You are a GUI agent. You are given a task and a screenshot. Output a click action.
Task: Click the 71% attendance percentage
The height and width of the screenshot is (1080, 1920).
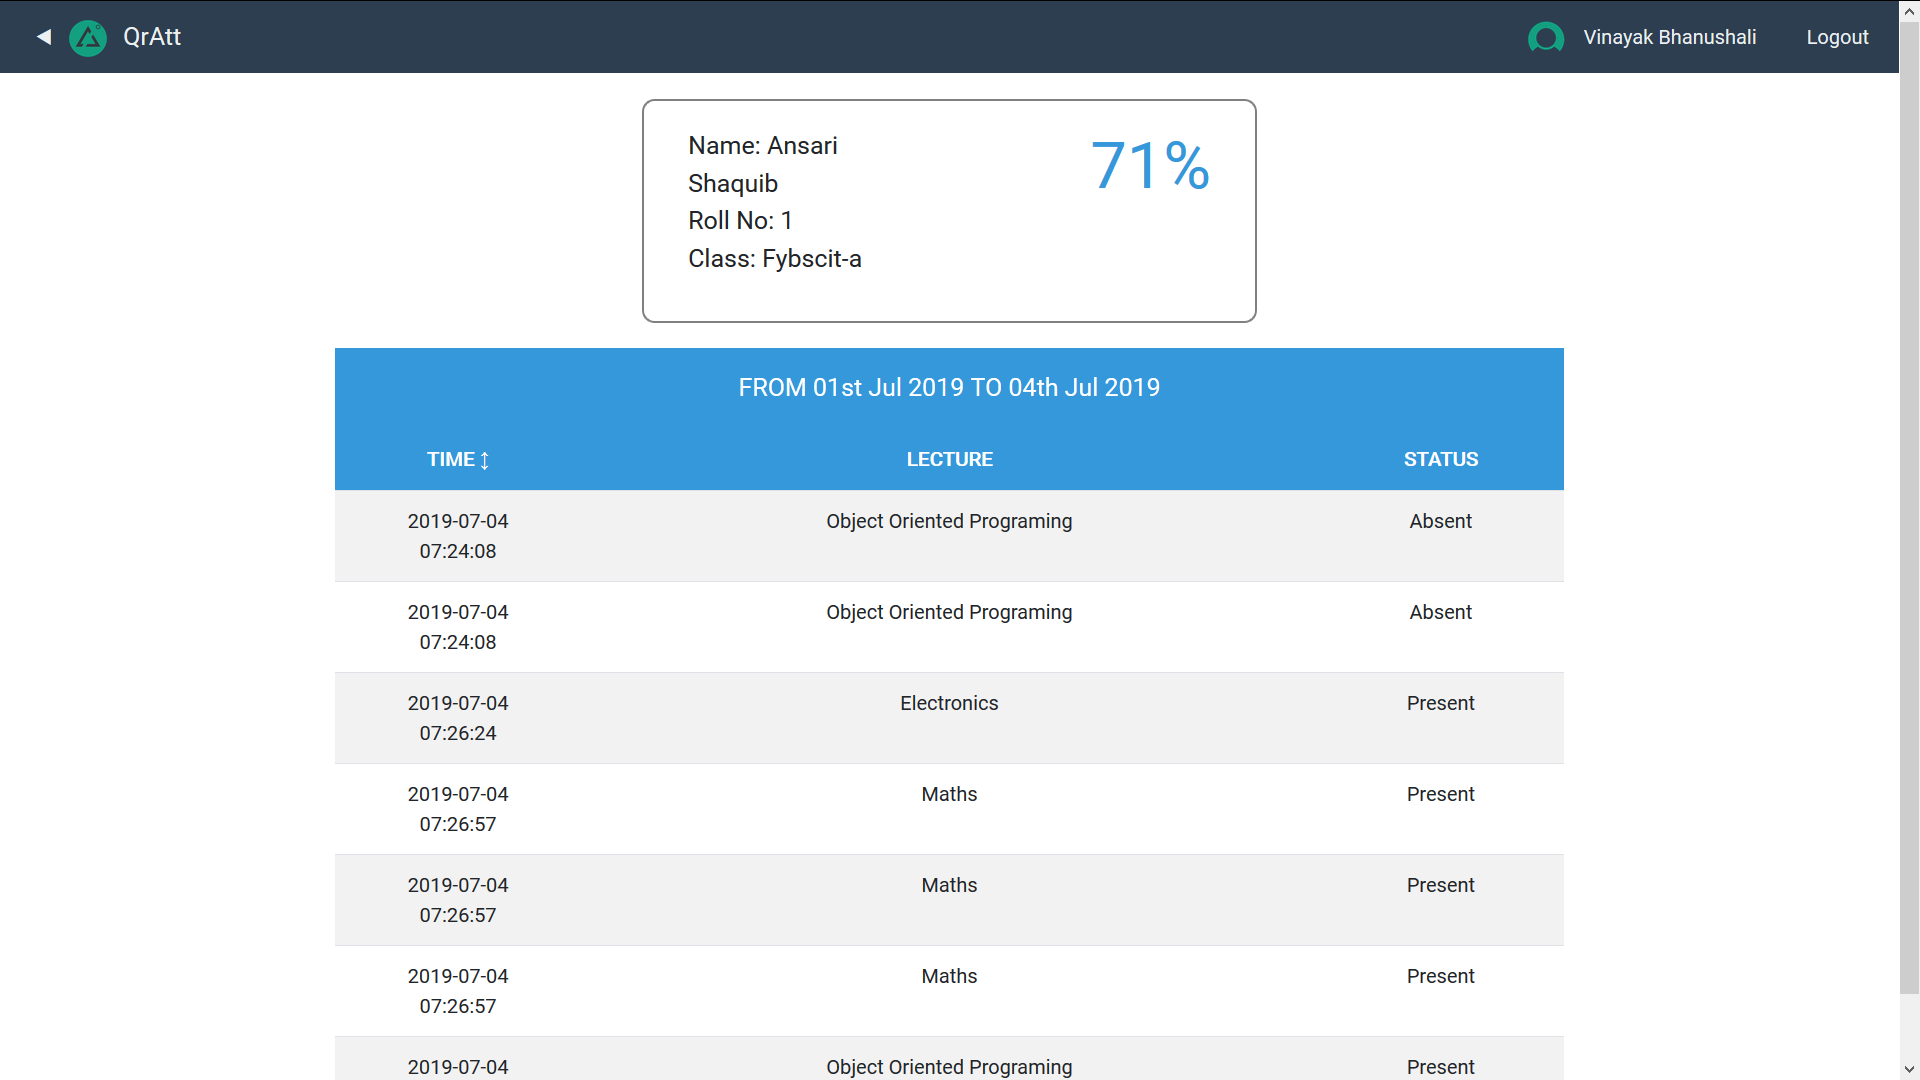pos(1150,165)
